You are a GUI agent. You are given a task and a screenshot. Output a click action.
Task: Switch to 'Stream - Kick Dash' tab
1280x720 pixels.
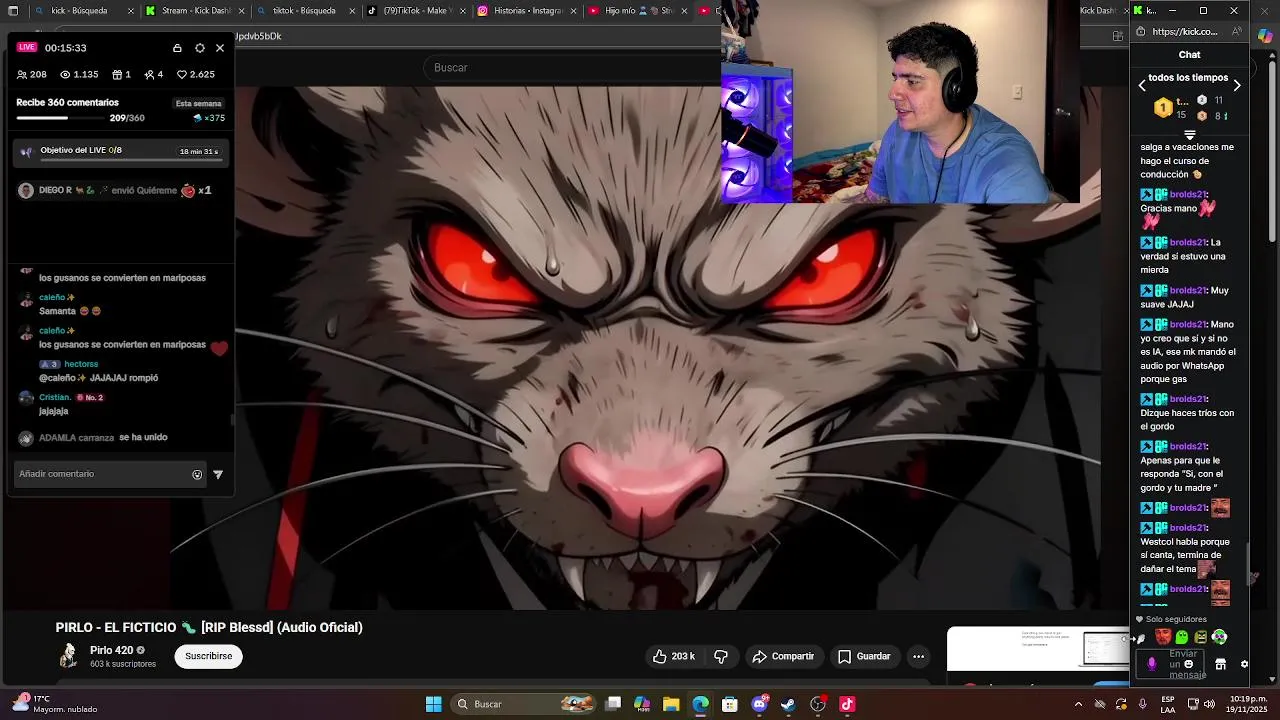(195, 11)
